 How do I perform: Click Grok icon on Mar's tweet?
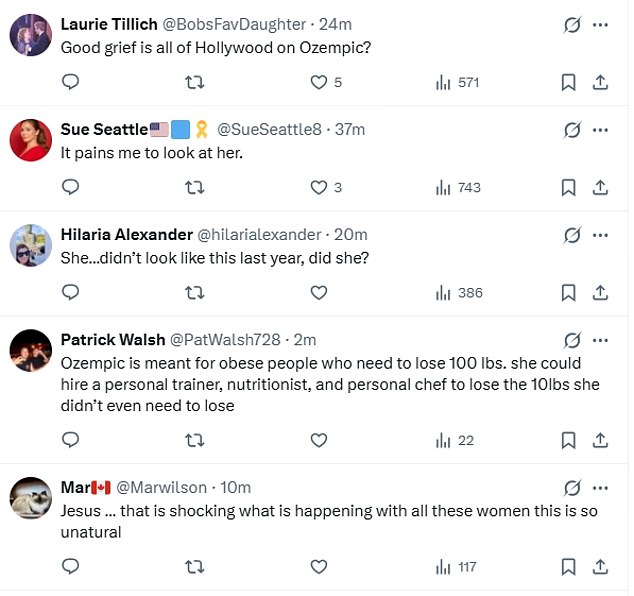tap(572, 488)
